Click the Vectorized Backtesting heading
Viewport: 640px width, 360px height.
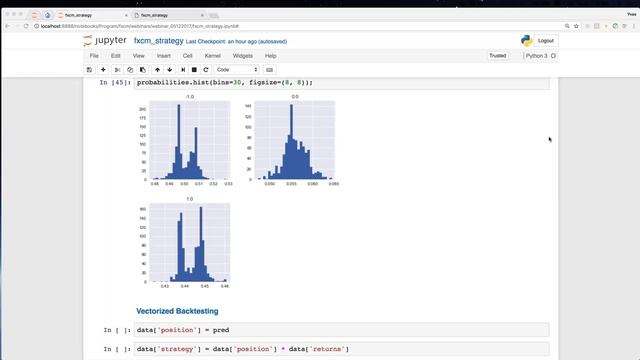tap(177, 311)
